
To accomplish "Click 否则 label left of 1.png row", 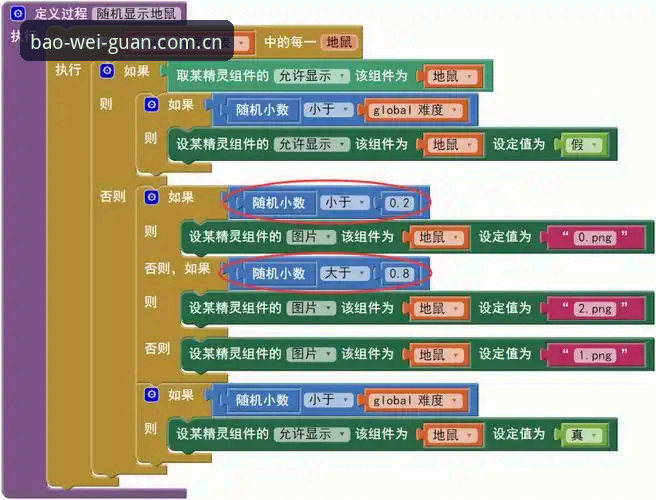I will (x=157, y=348).
